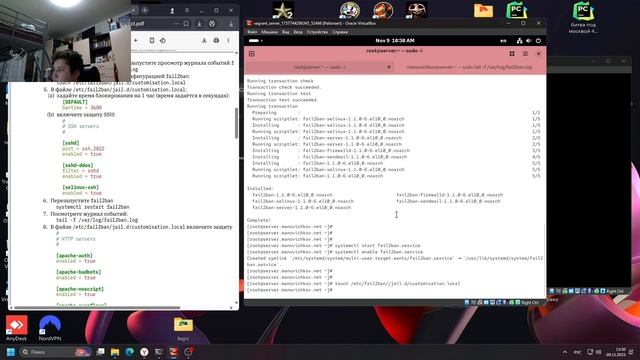Open the Cuphead desktop shortcut

tap(350, 10)
